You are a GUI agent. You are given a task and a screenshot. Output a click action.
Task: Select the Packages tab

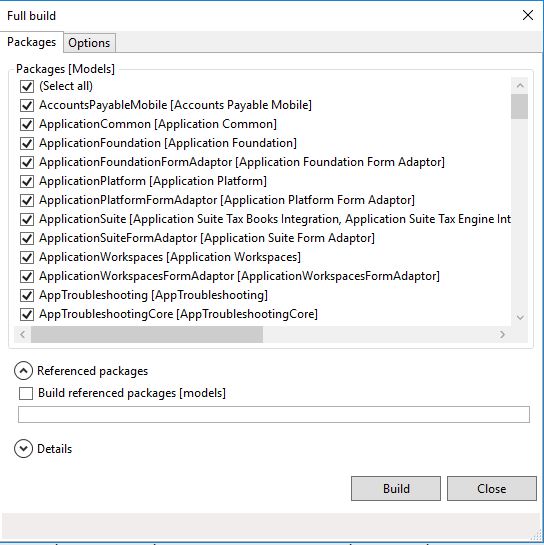32,42
